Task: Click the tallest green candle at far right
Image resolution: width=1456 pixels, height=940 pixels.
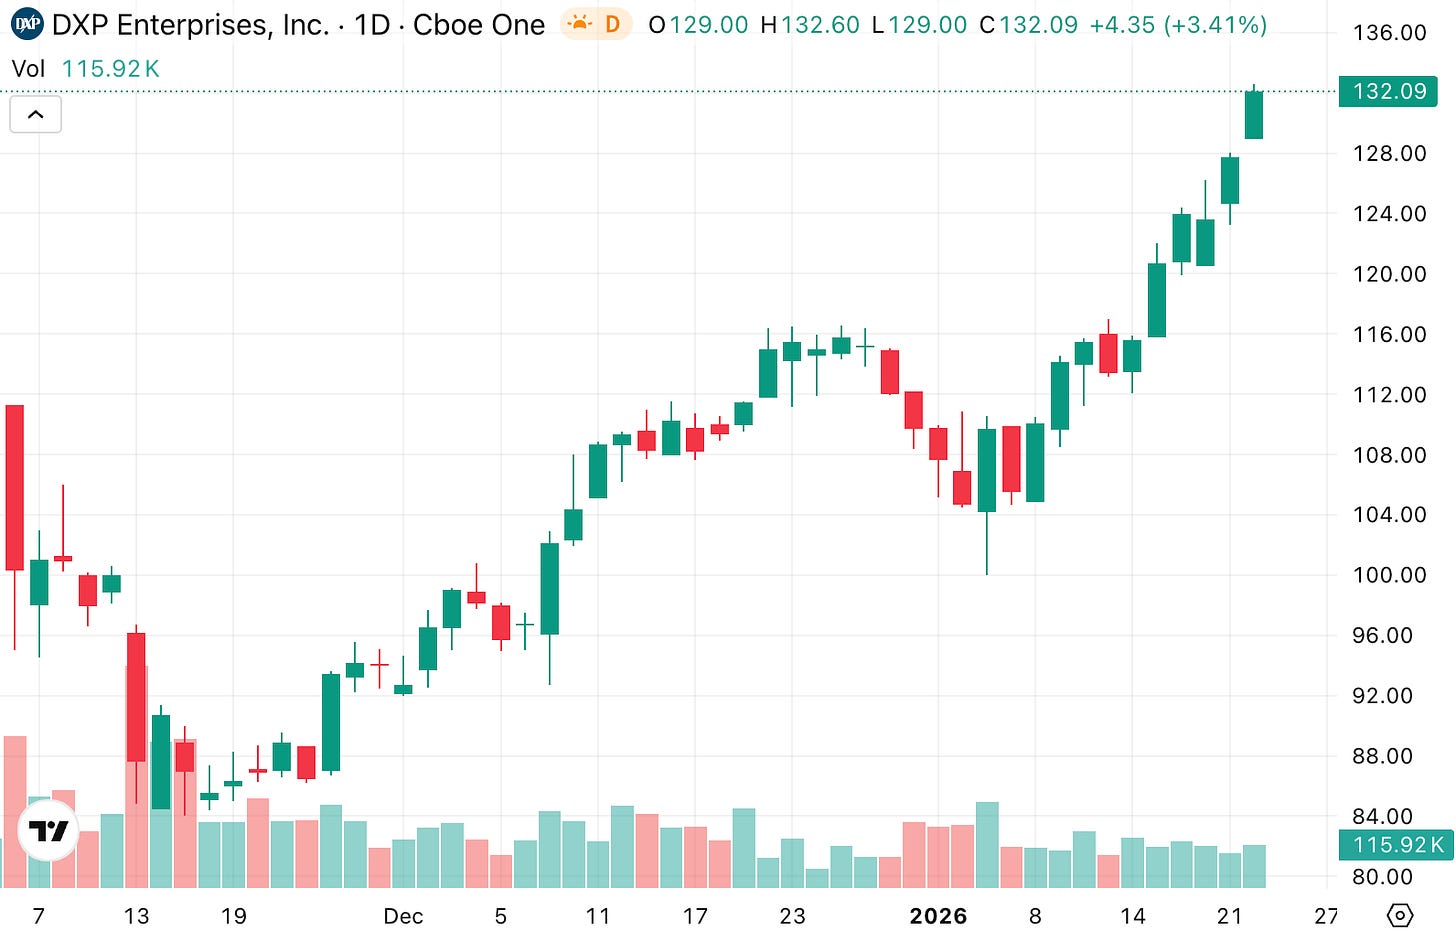Action: 1253,115
